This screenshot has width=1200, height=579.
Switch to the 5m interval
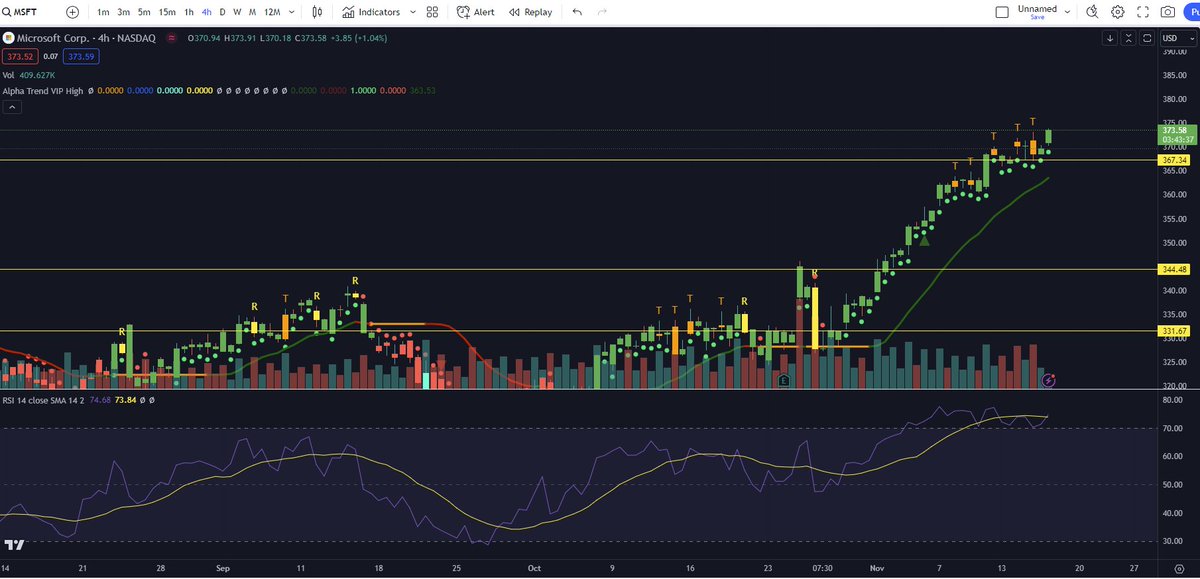coord(144,12)
